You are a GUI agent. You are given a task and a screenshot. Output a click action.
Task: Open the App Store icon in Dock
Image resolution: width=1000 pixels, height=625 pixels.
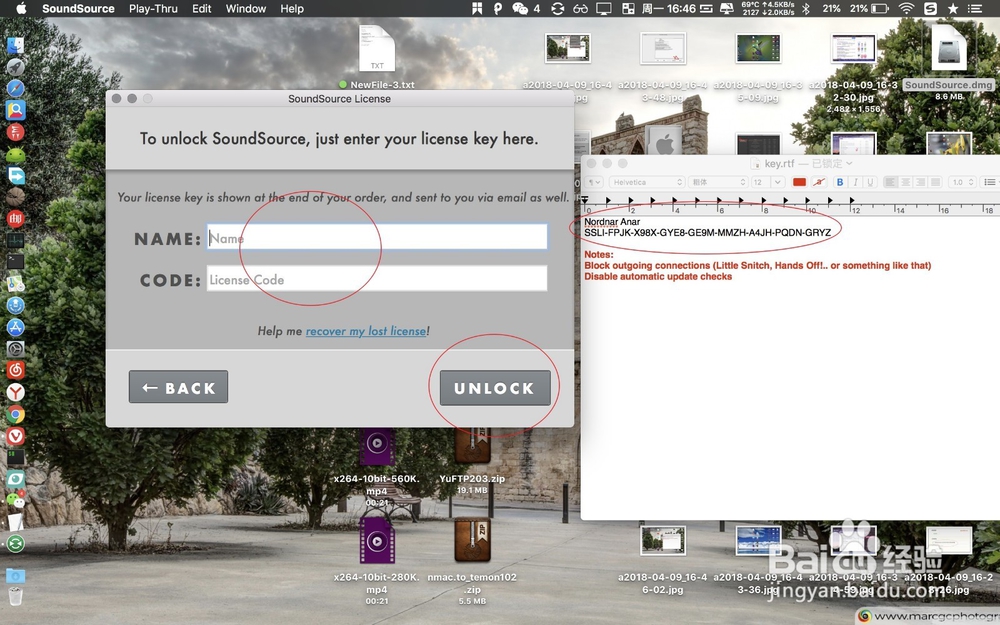[x=15, y=327]
